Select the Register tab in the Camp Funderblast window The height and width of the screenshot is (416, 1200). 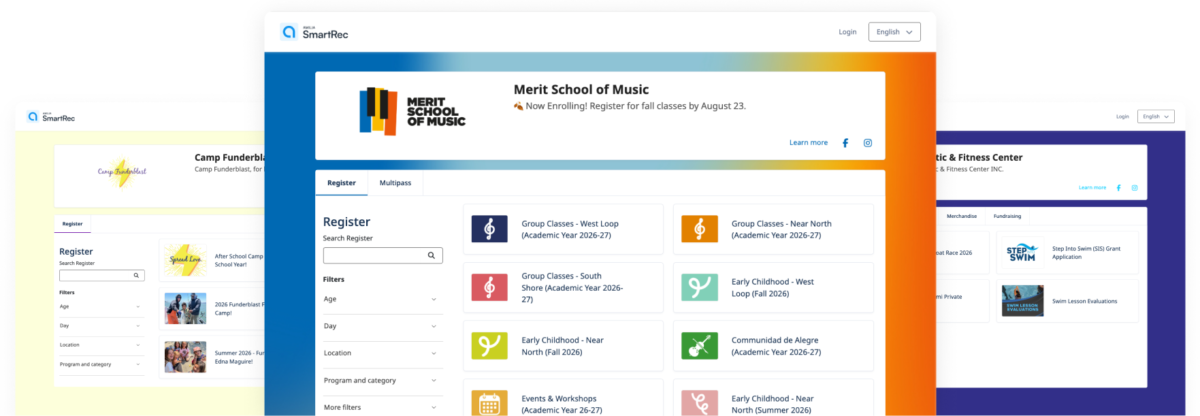point(73,224)
